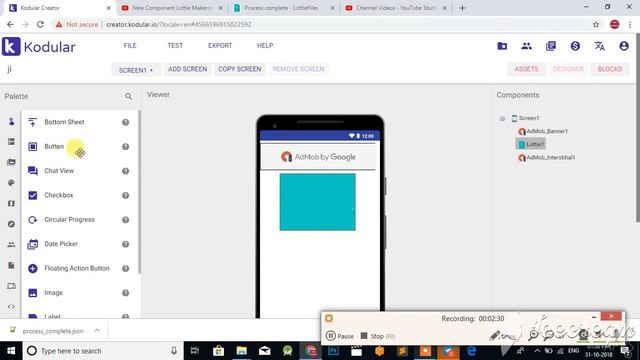This screenshot has width=640, height=360.
Task: Select the User Interface palette category icon
Action: (11, 121)
